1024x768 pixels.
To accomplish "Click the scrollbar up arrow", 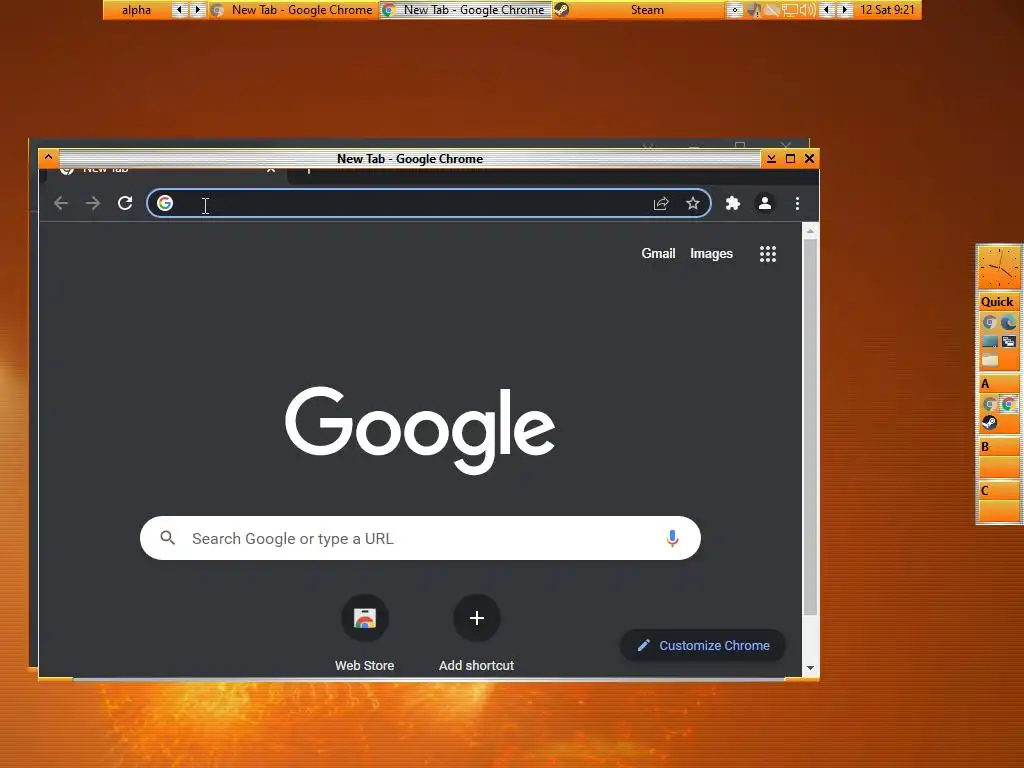I will pyautogui.click(x=810, y=231).
